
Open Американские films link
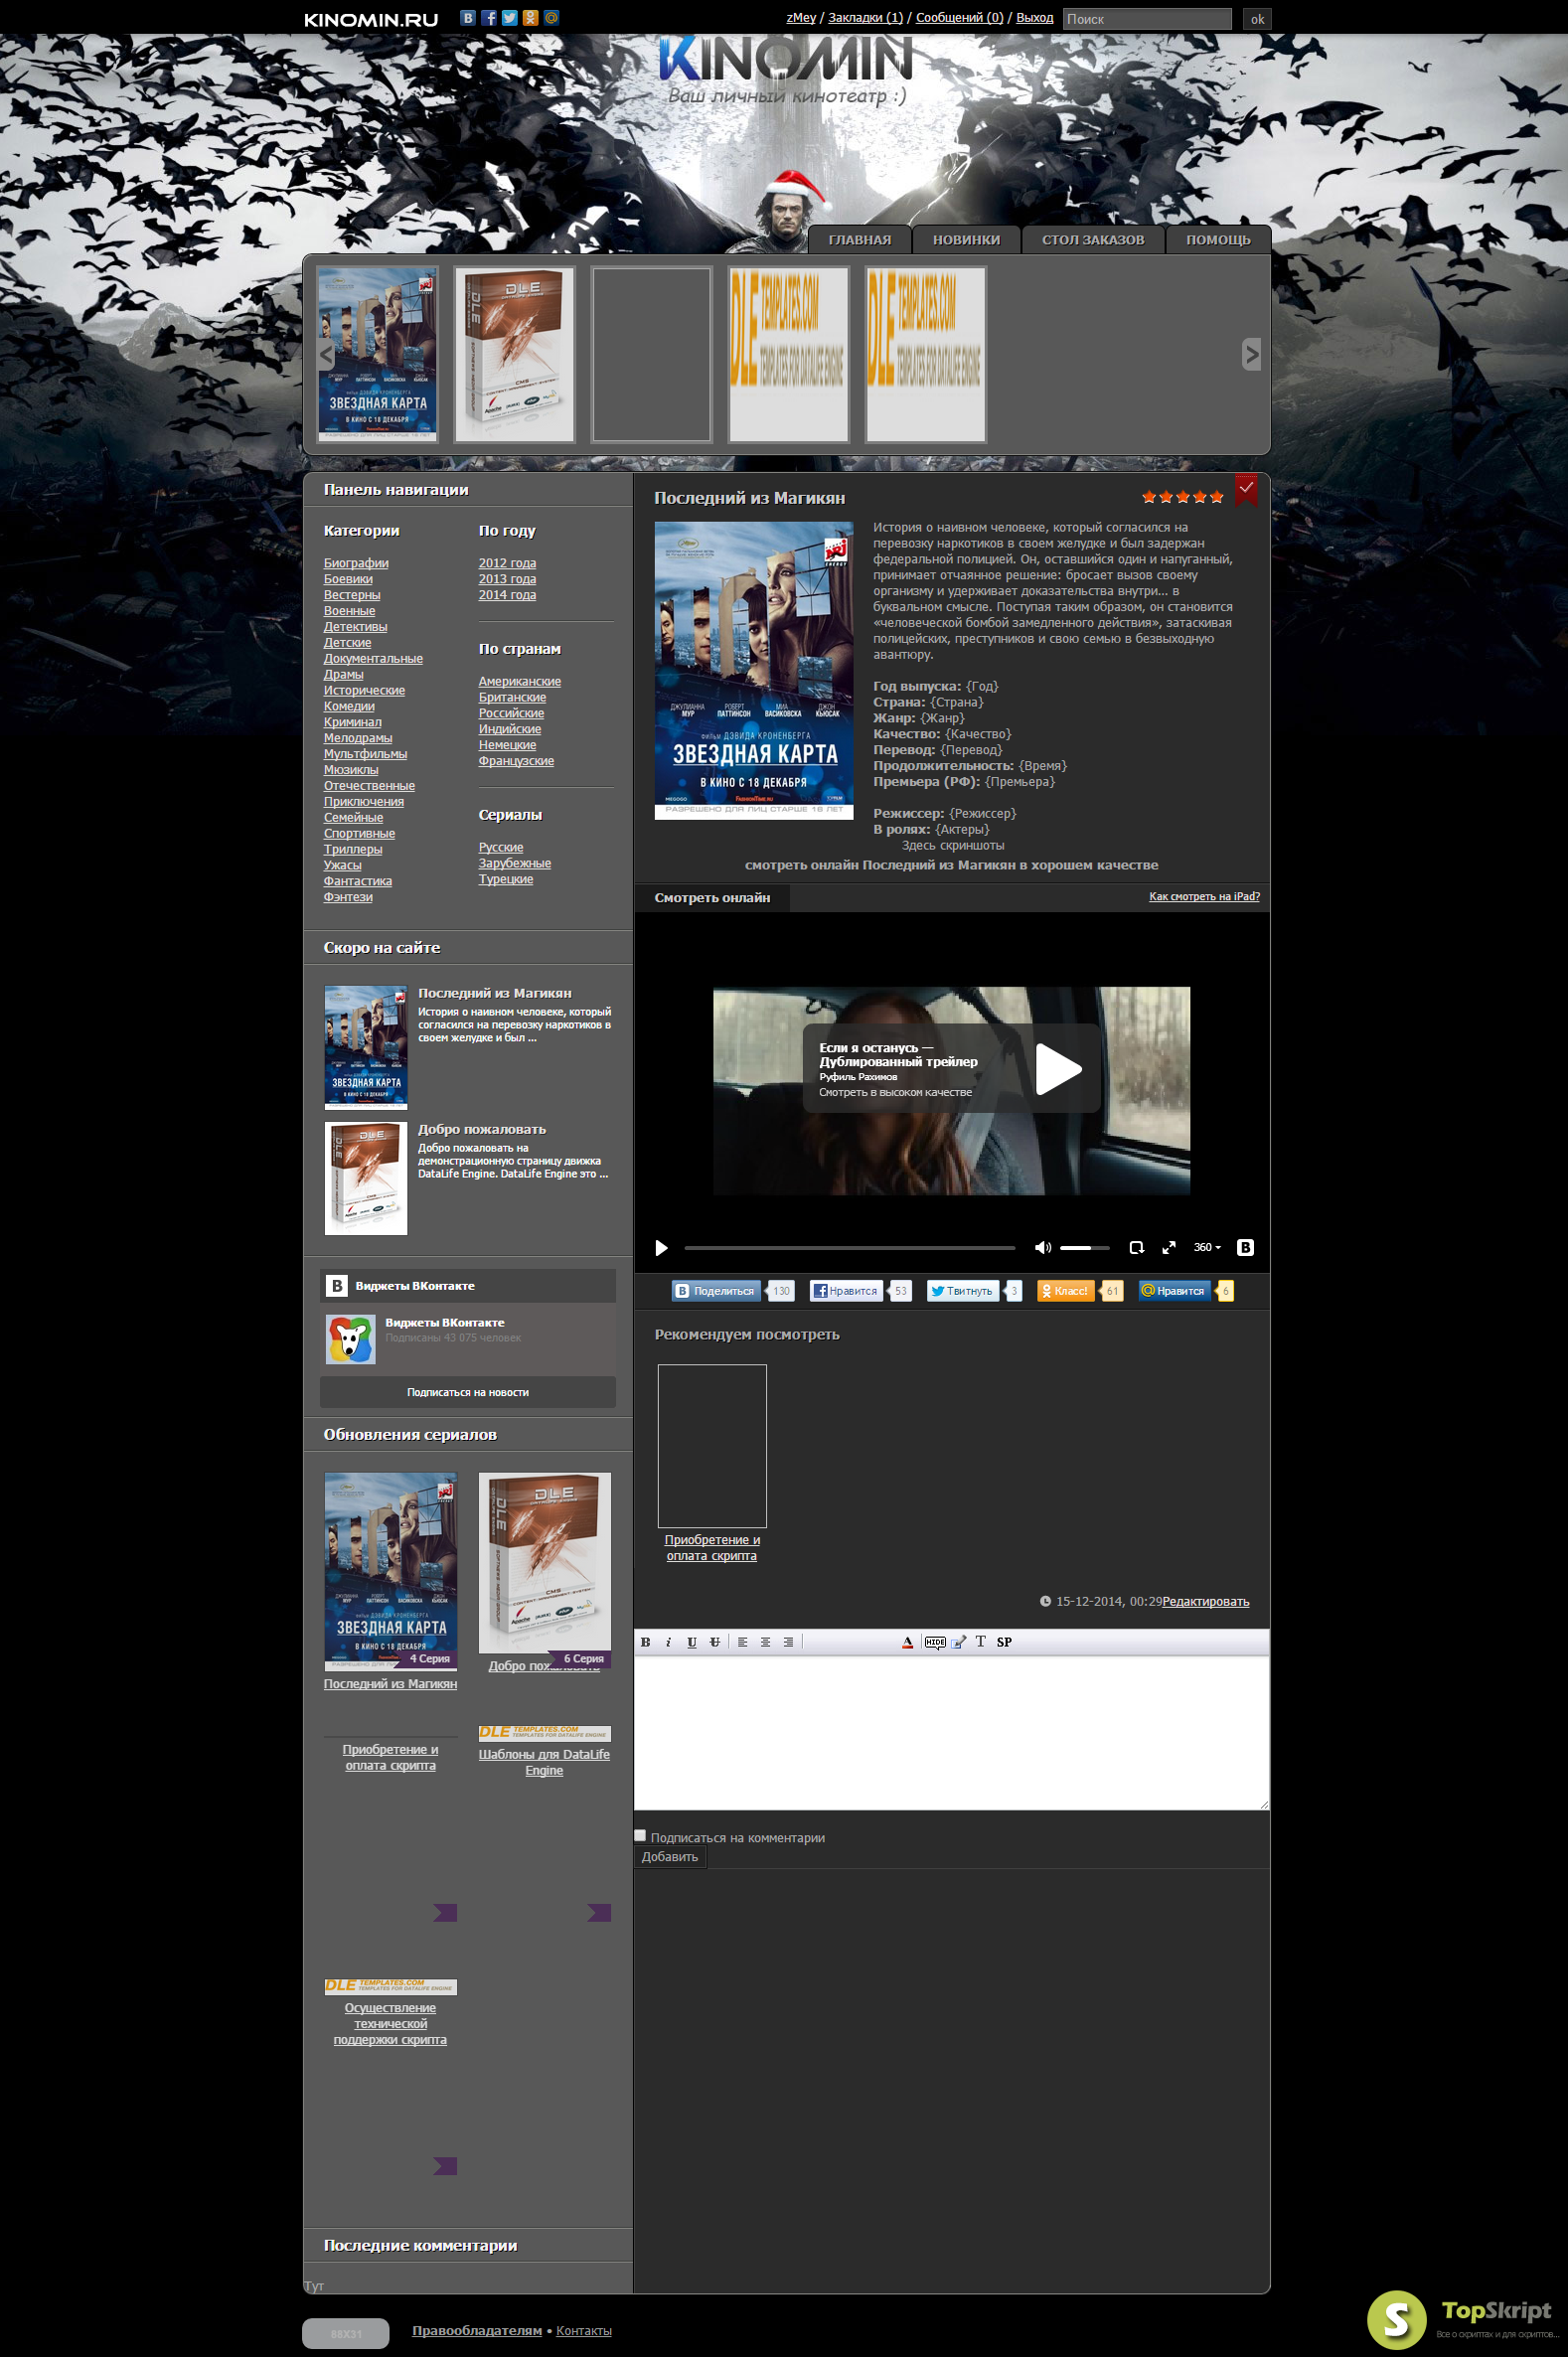pyautogui.click(x=519, y=682)
